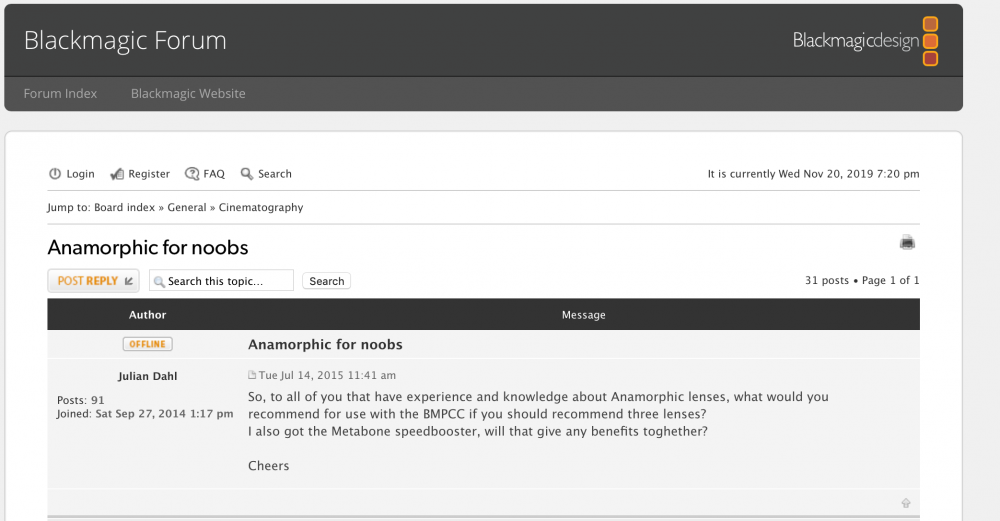Viewport: 1000px width, 521px height.
Task: Click the Register icon
Action: pos(117,174)
